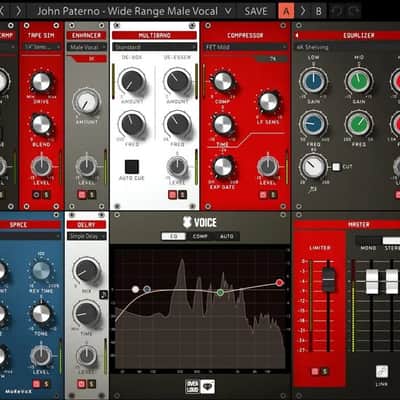The width and height of the screenshot is (400, 400).
Task: Solo the Tape Sim module
Action: pyautogui.click(x=46, y=195)
